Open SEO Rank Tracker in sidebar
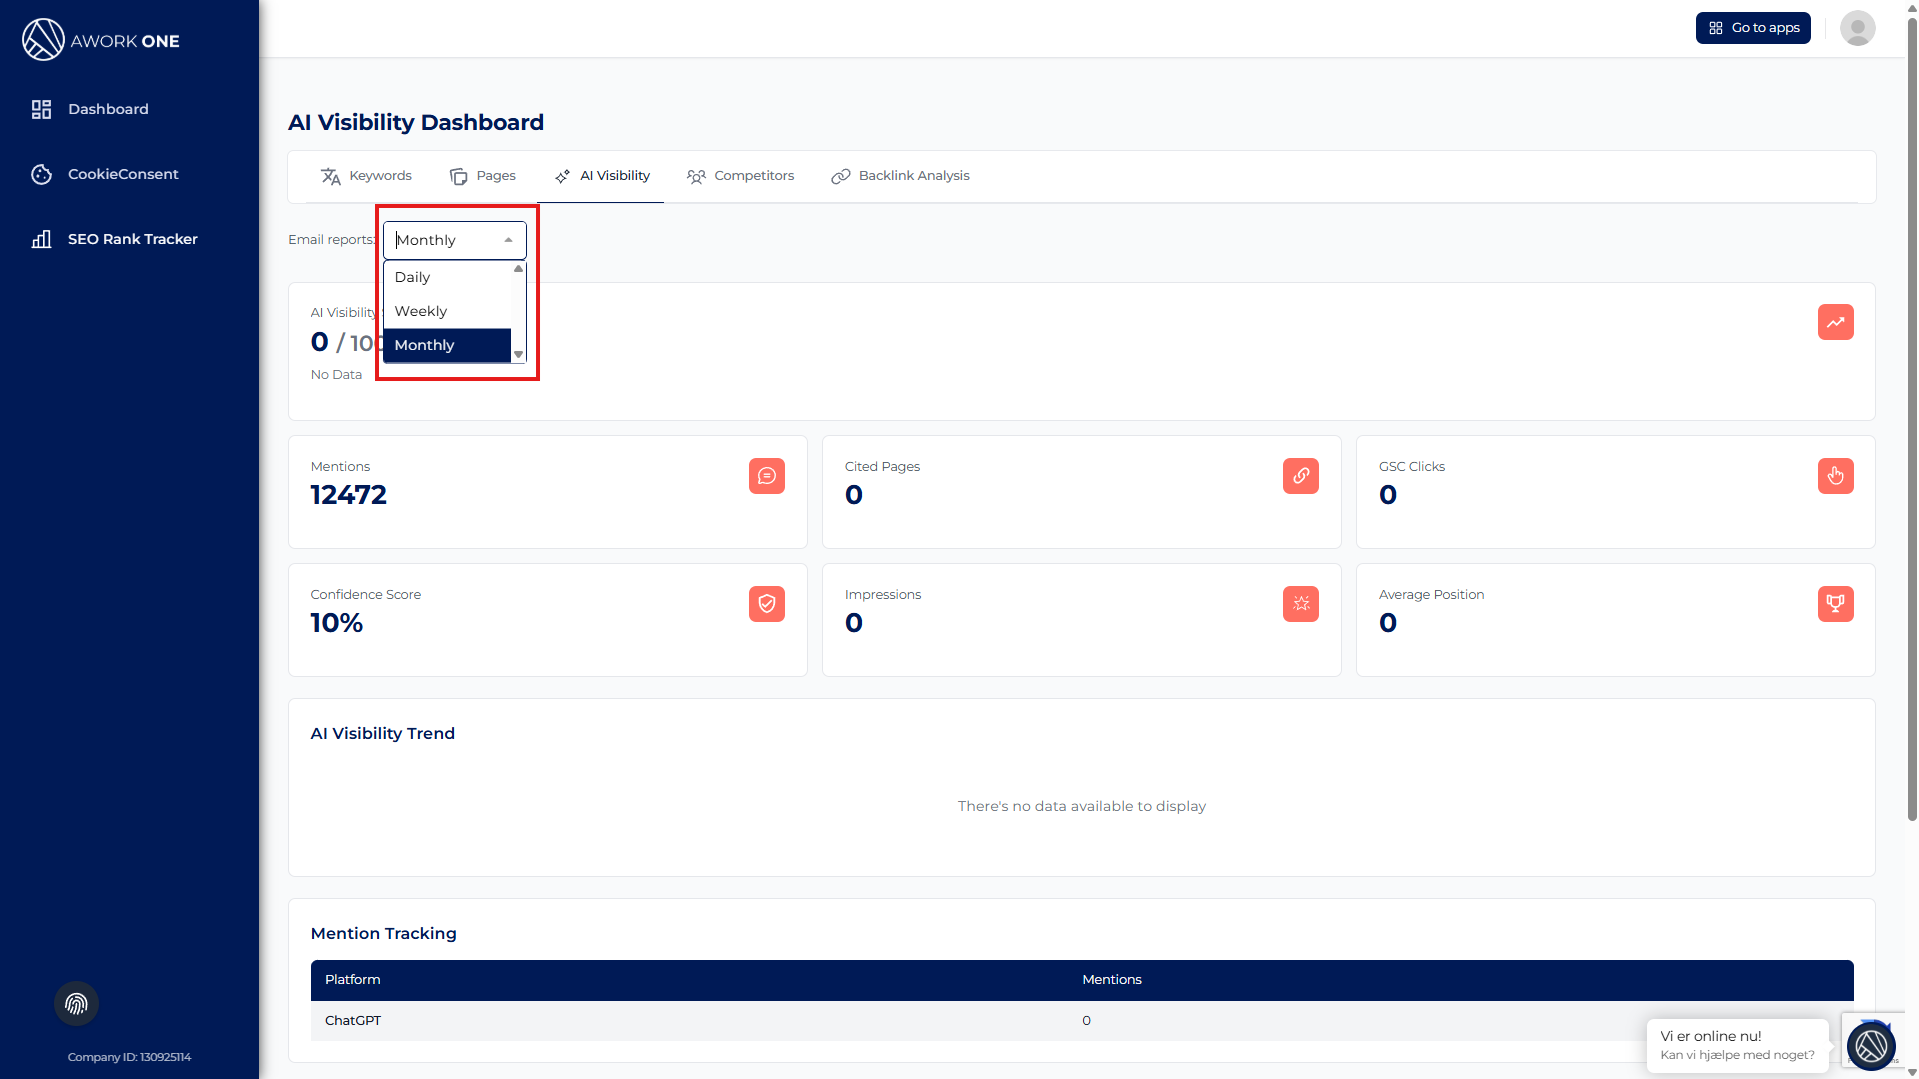The image size is (1919, 1079). pyautogui.click(x=132, y=239)
